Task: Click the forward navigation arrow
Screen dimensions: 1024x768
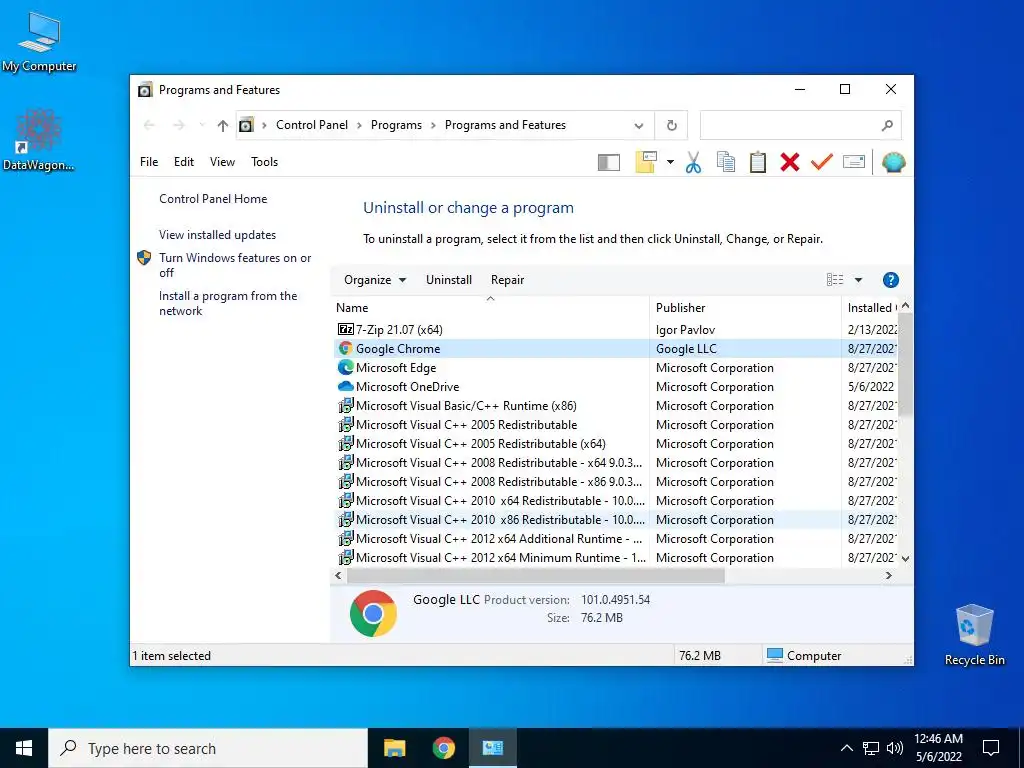Action: [178, 125]
